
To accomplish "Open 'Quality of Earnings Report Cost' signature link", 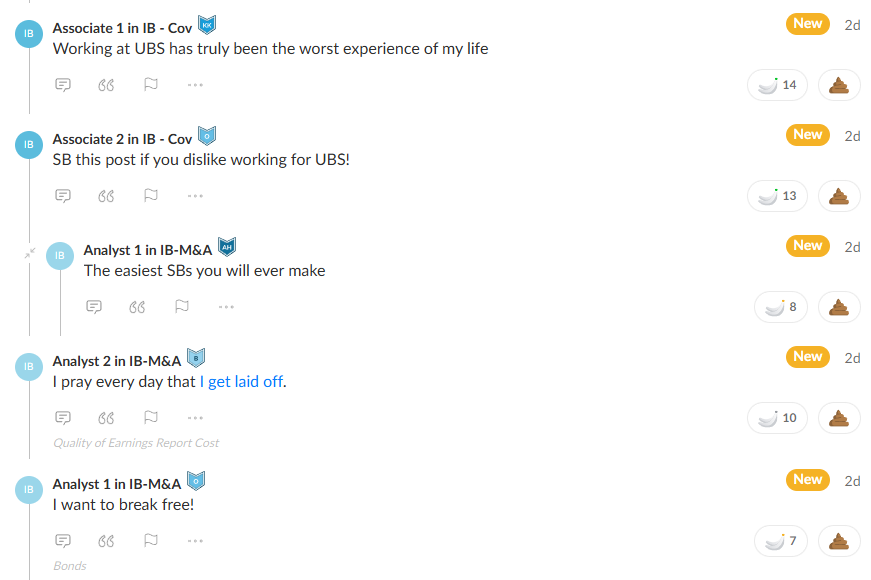I will click(x=136, y=443).
